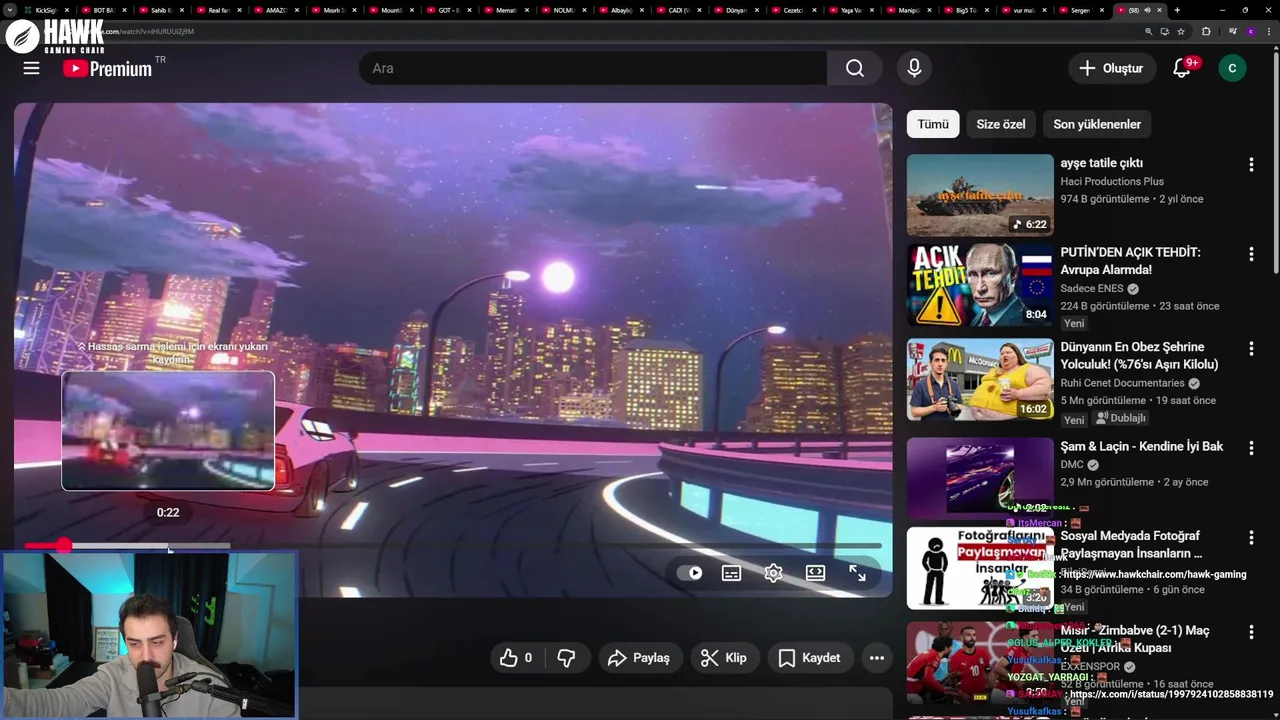Open options menu for ayşe tatile çıktı
Viewport: 1280px width, 720px height.
pos(1251,164)
